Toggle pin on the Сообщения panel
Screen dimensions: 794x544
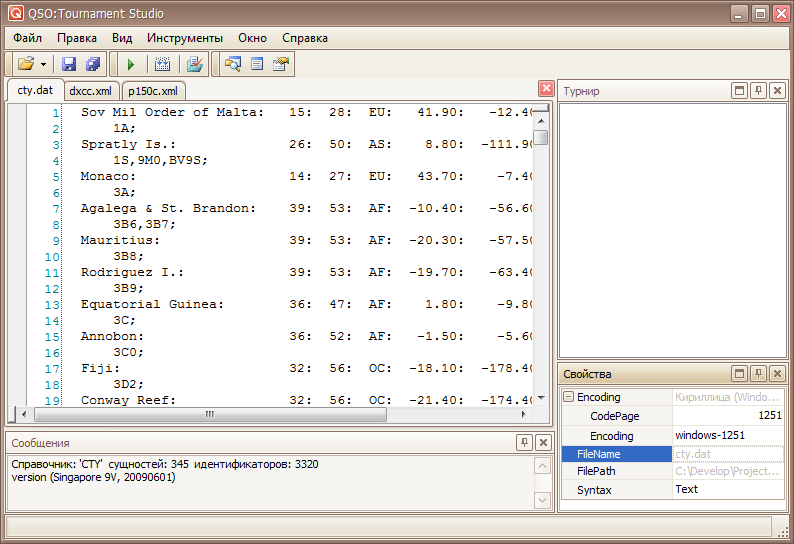pos(524,442)
